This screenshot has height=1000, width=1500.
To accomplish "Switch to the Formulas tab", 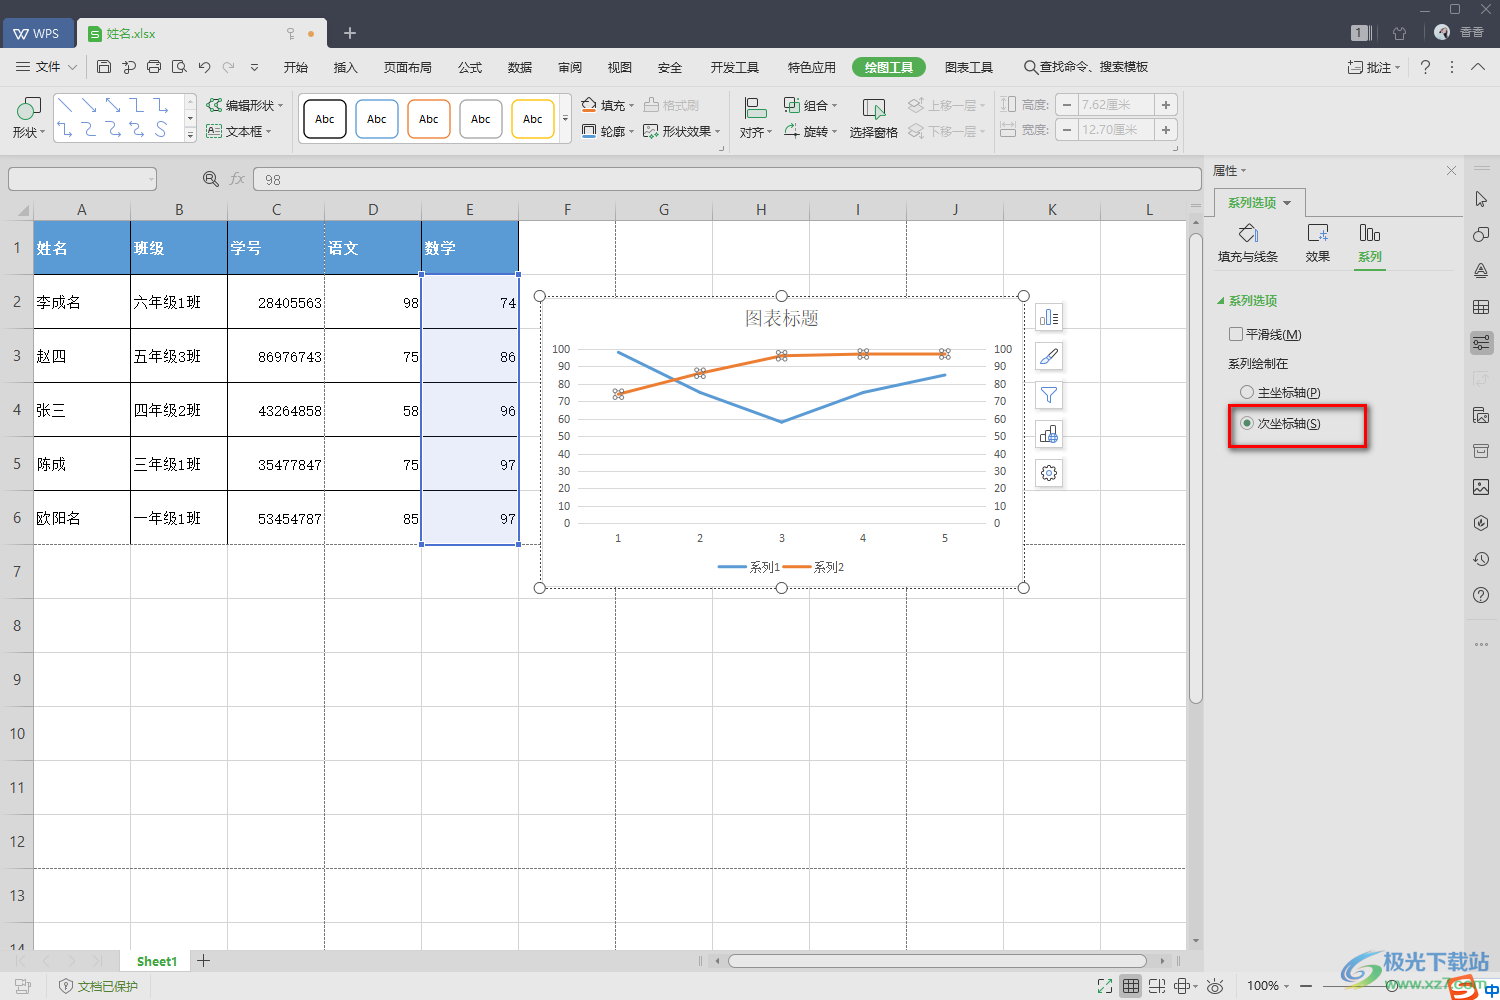I will (470, 67).
